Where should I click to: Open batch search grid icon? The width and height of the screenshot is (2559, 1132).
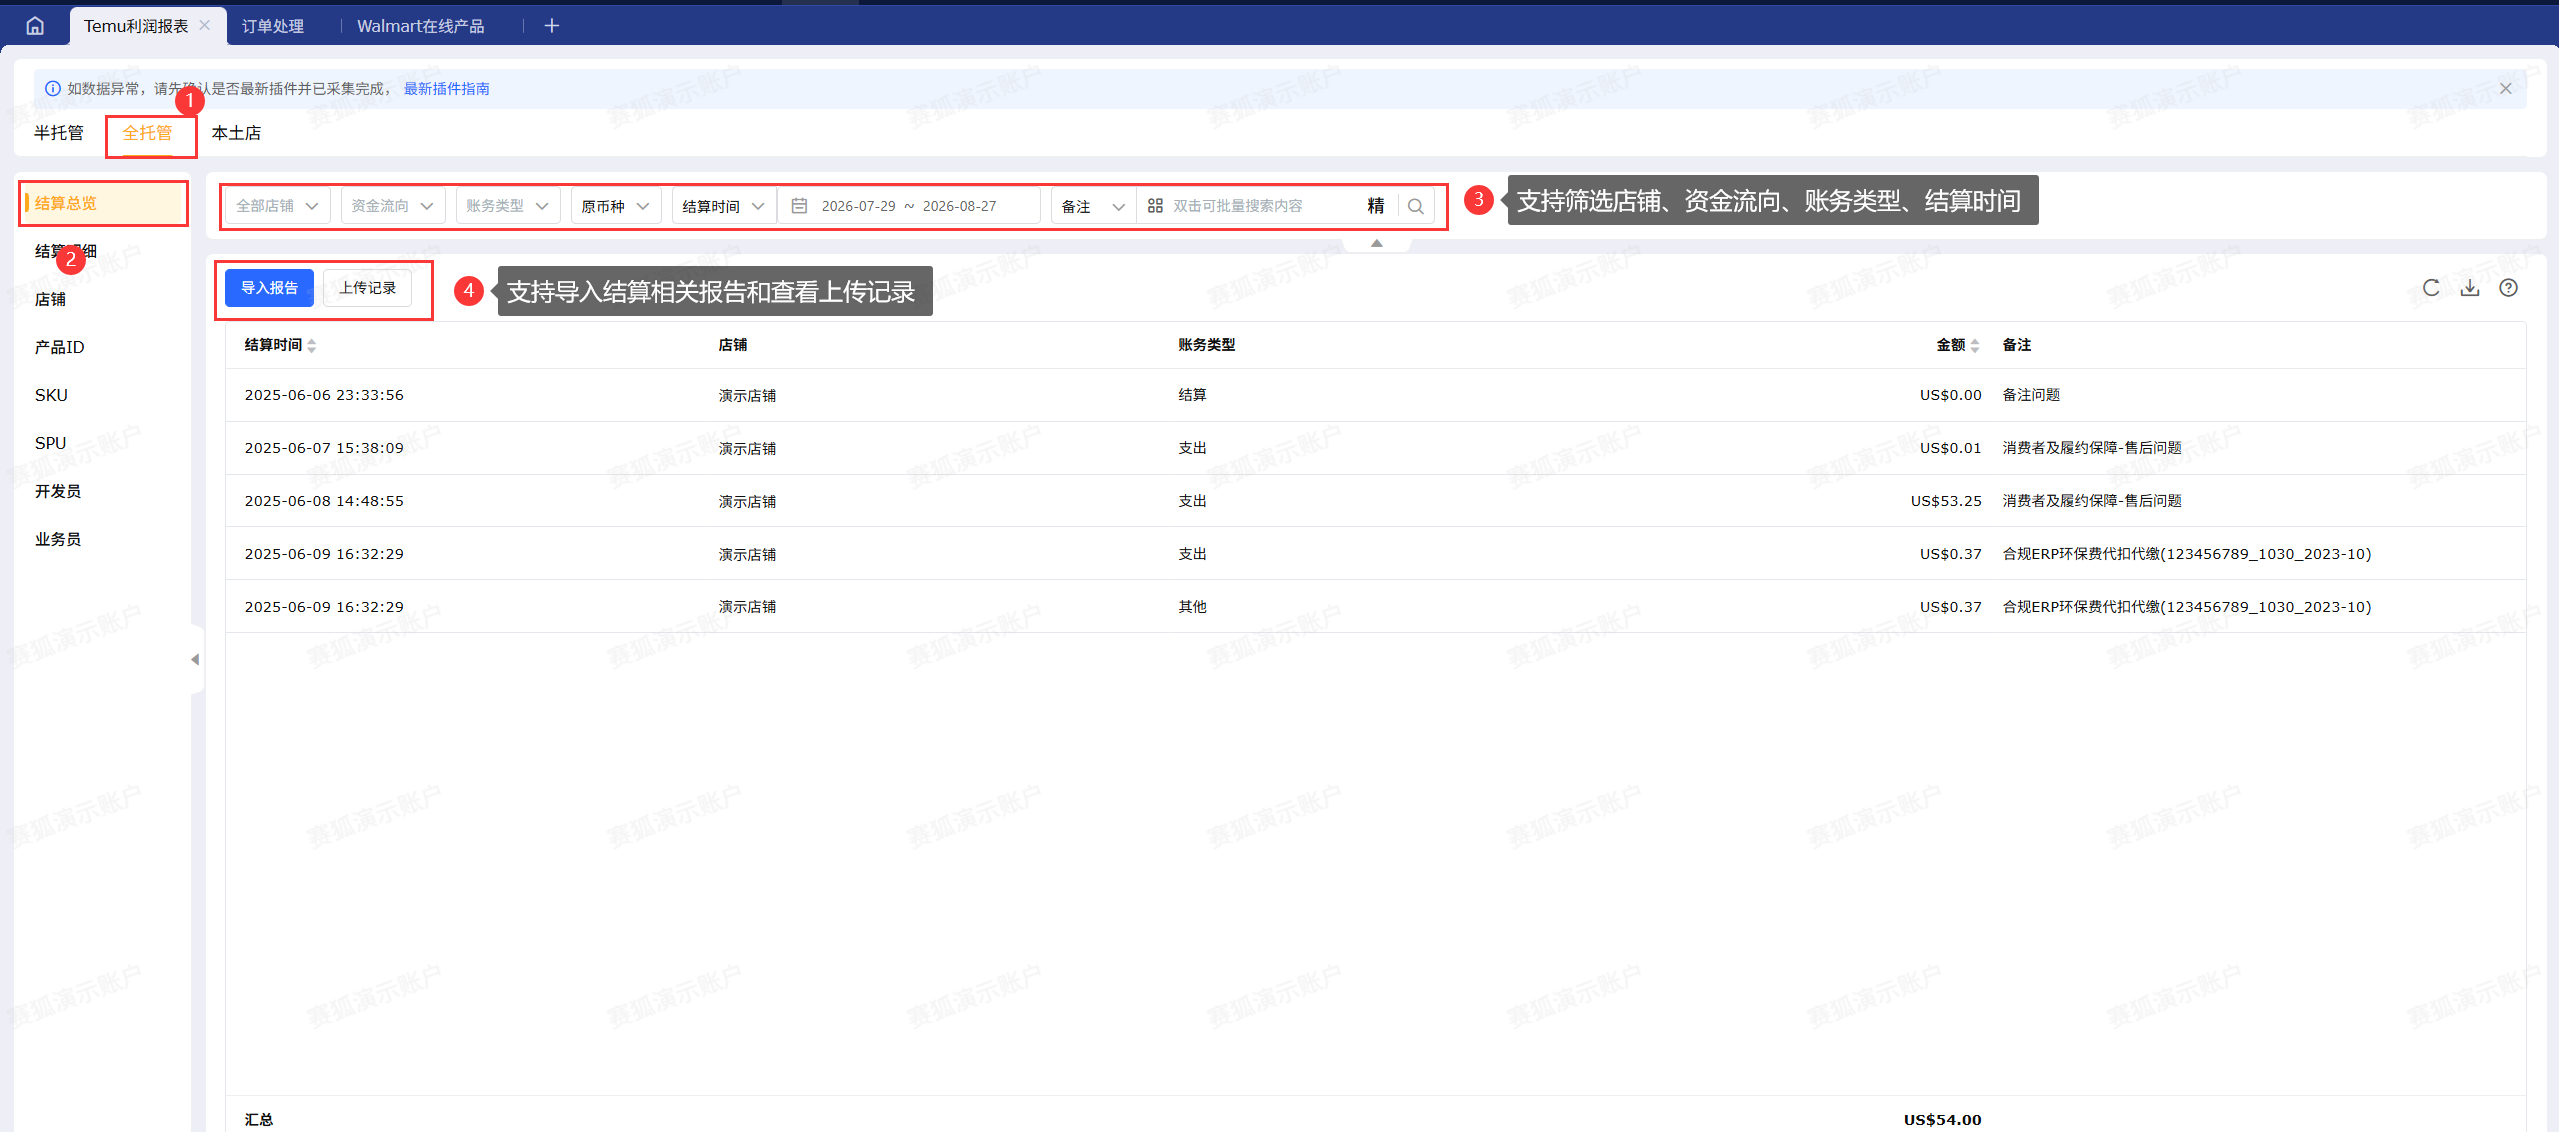(1155, 206)
